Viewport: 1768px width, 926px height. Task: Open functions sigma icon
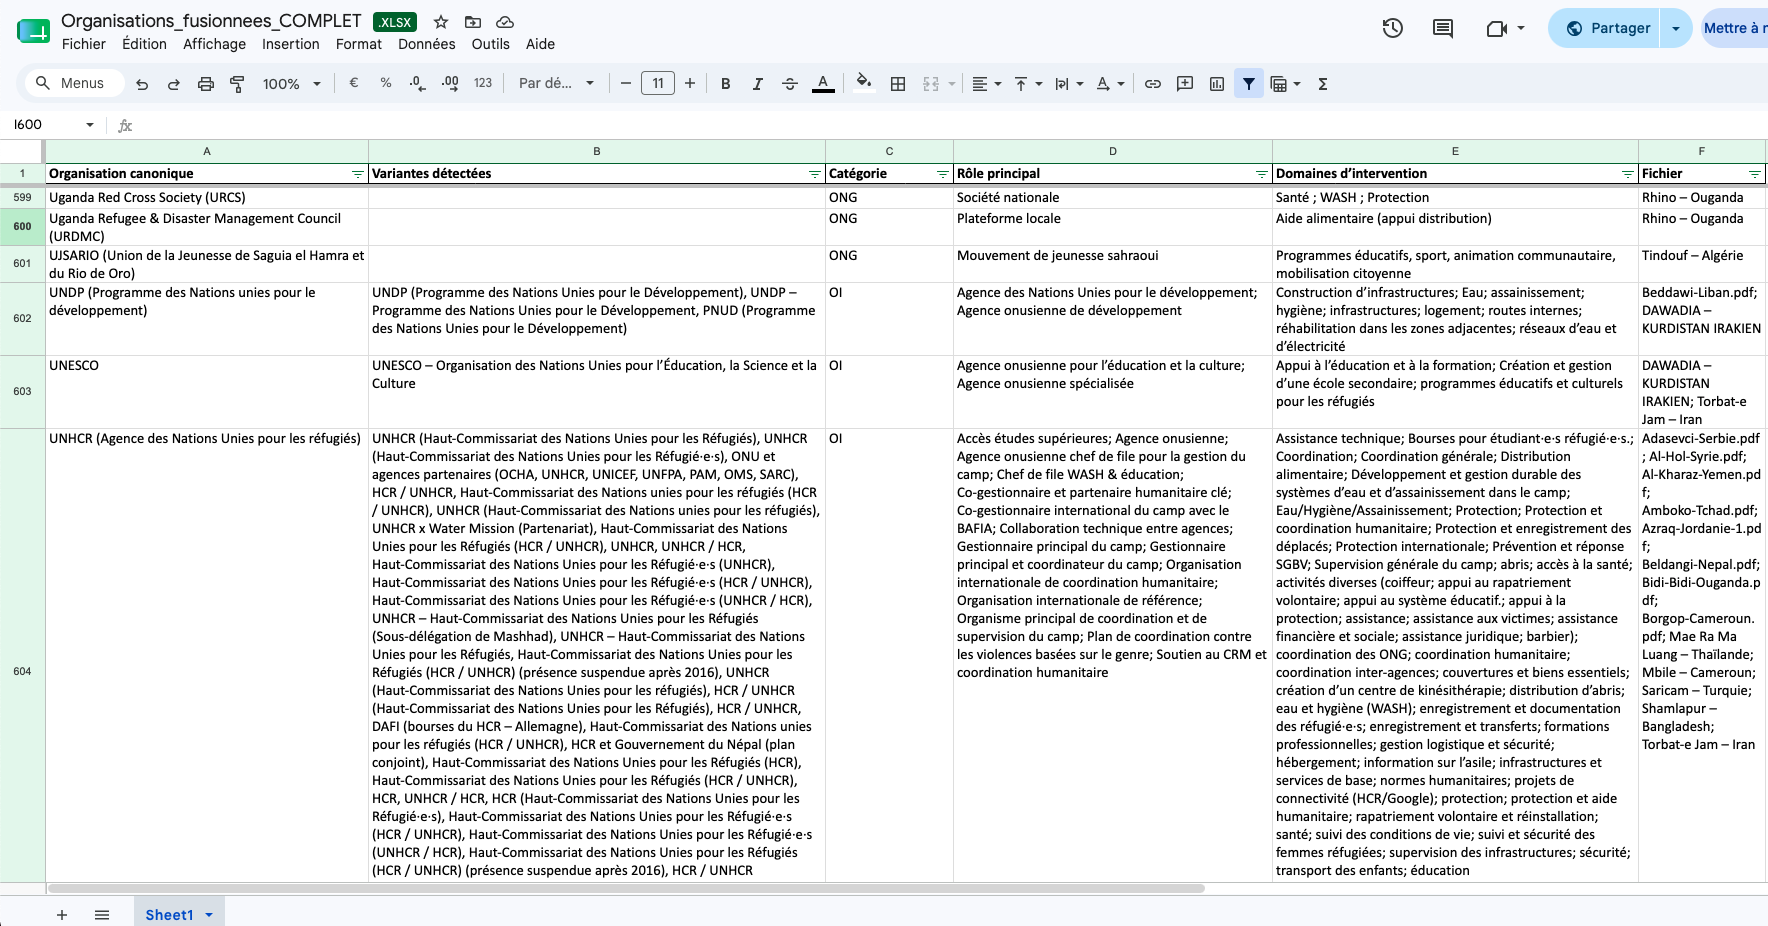click(1323, 84)
